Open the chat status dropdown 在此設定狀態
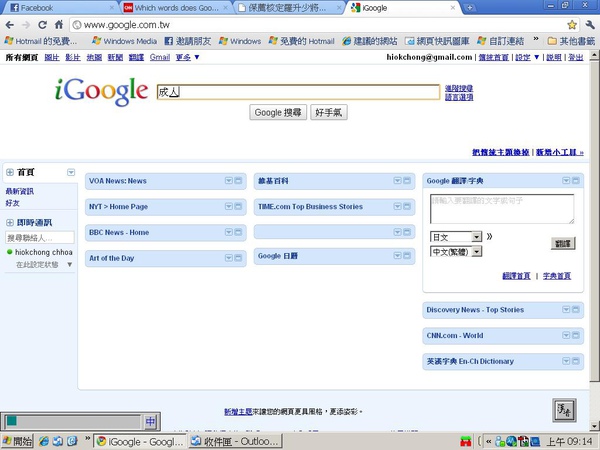600x450 pixels. point(70,264)
